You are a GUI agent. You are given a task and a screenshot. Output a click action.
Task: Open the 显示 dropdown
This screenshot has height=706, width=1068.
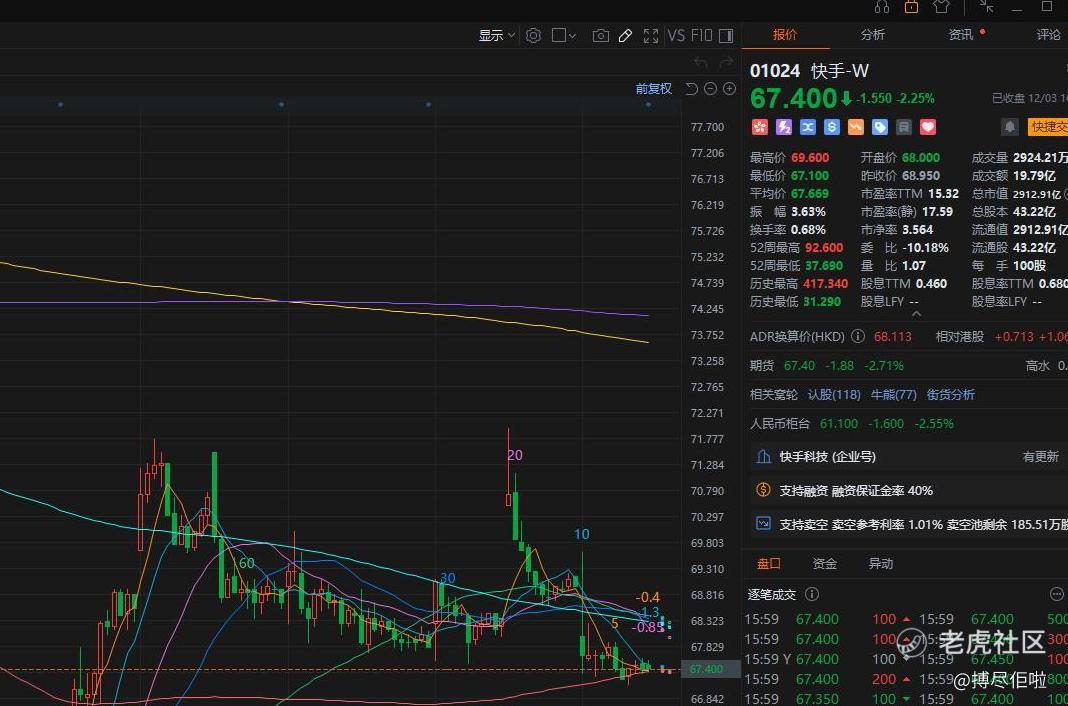pos(497,35)
